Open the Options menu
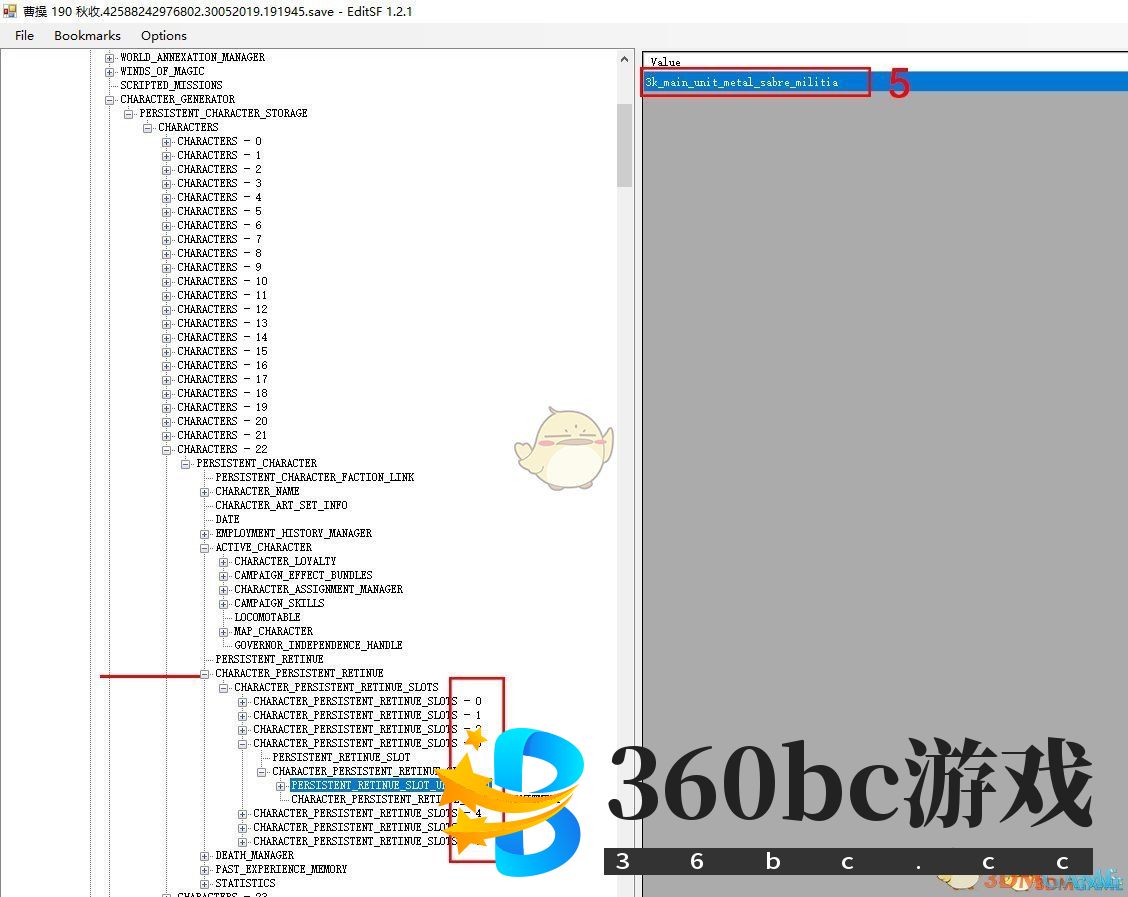This screenshot has height=897, width=1128. click(163, 35)
